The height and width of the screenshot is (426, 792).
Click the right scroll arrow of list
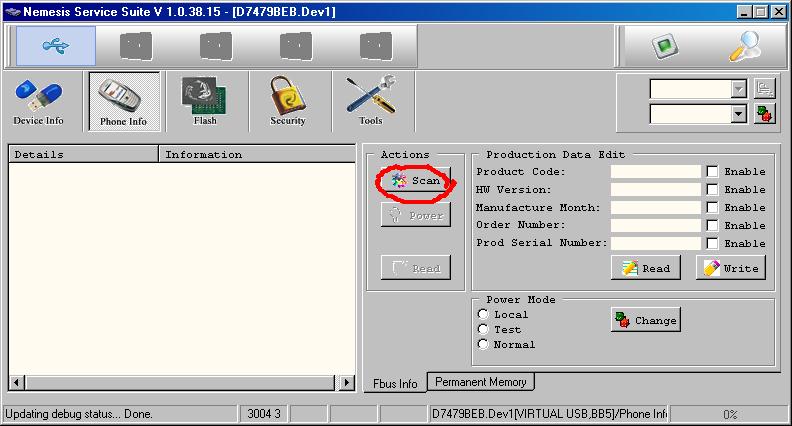pos(346,383)
